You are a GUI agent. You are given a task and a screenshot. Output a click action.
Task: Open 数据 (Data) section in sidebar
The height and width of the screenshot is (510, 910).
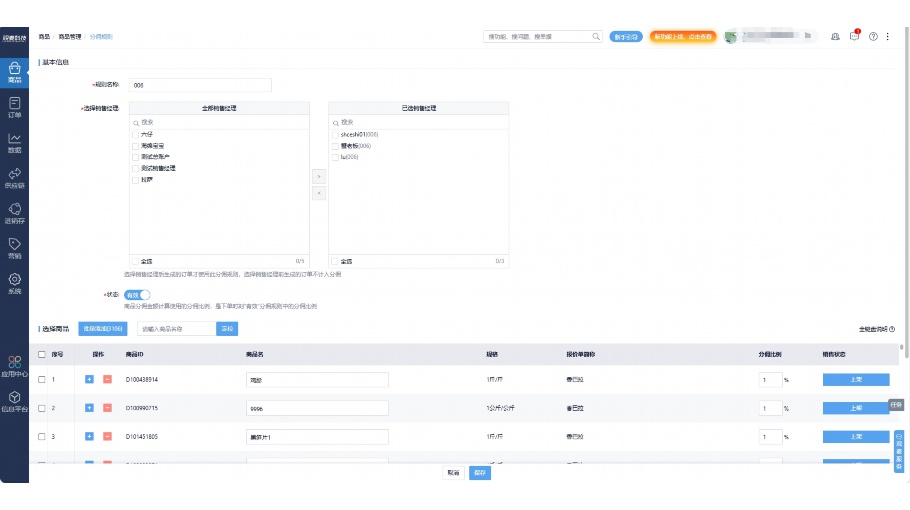(14, 143)
